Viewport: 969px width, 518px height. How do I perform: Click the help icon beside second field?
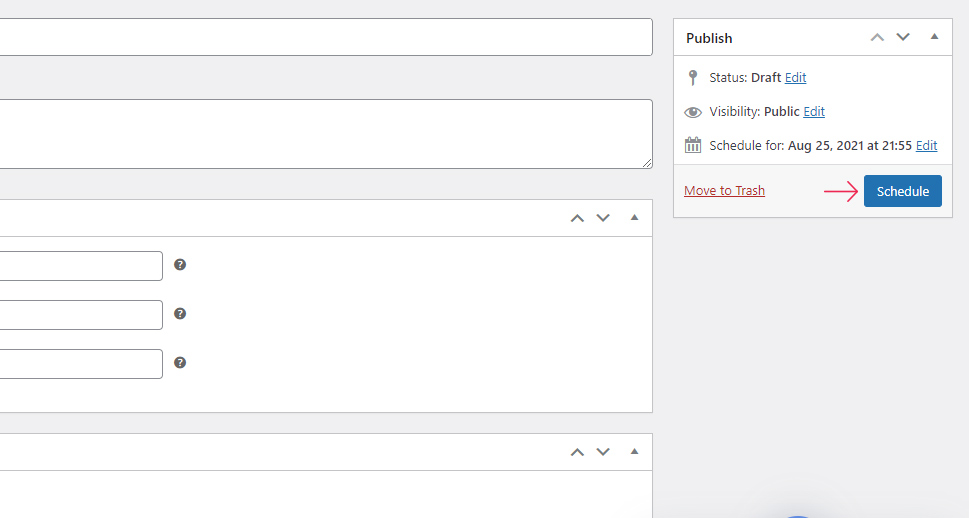[x=180, y=314]
